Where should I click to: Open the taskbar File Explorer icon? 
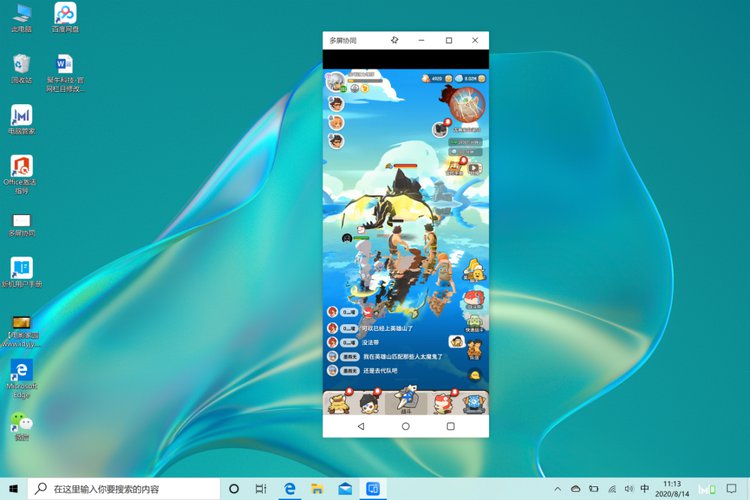pos(317,489)
